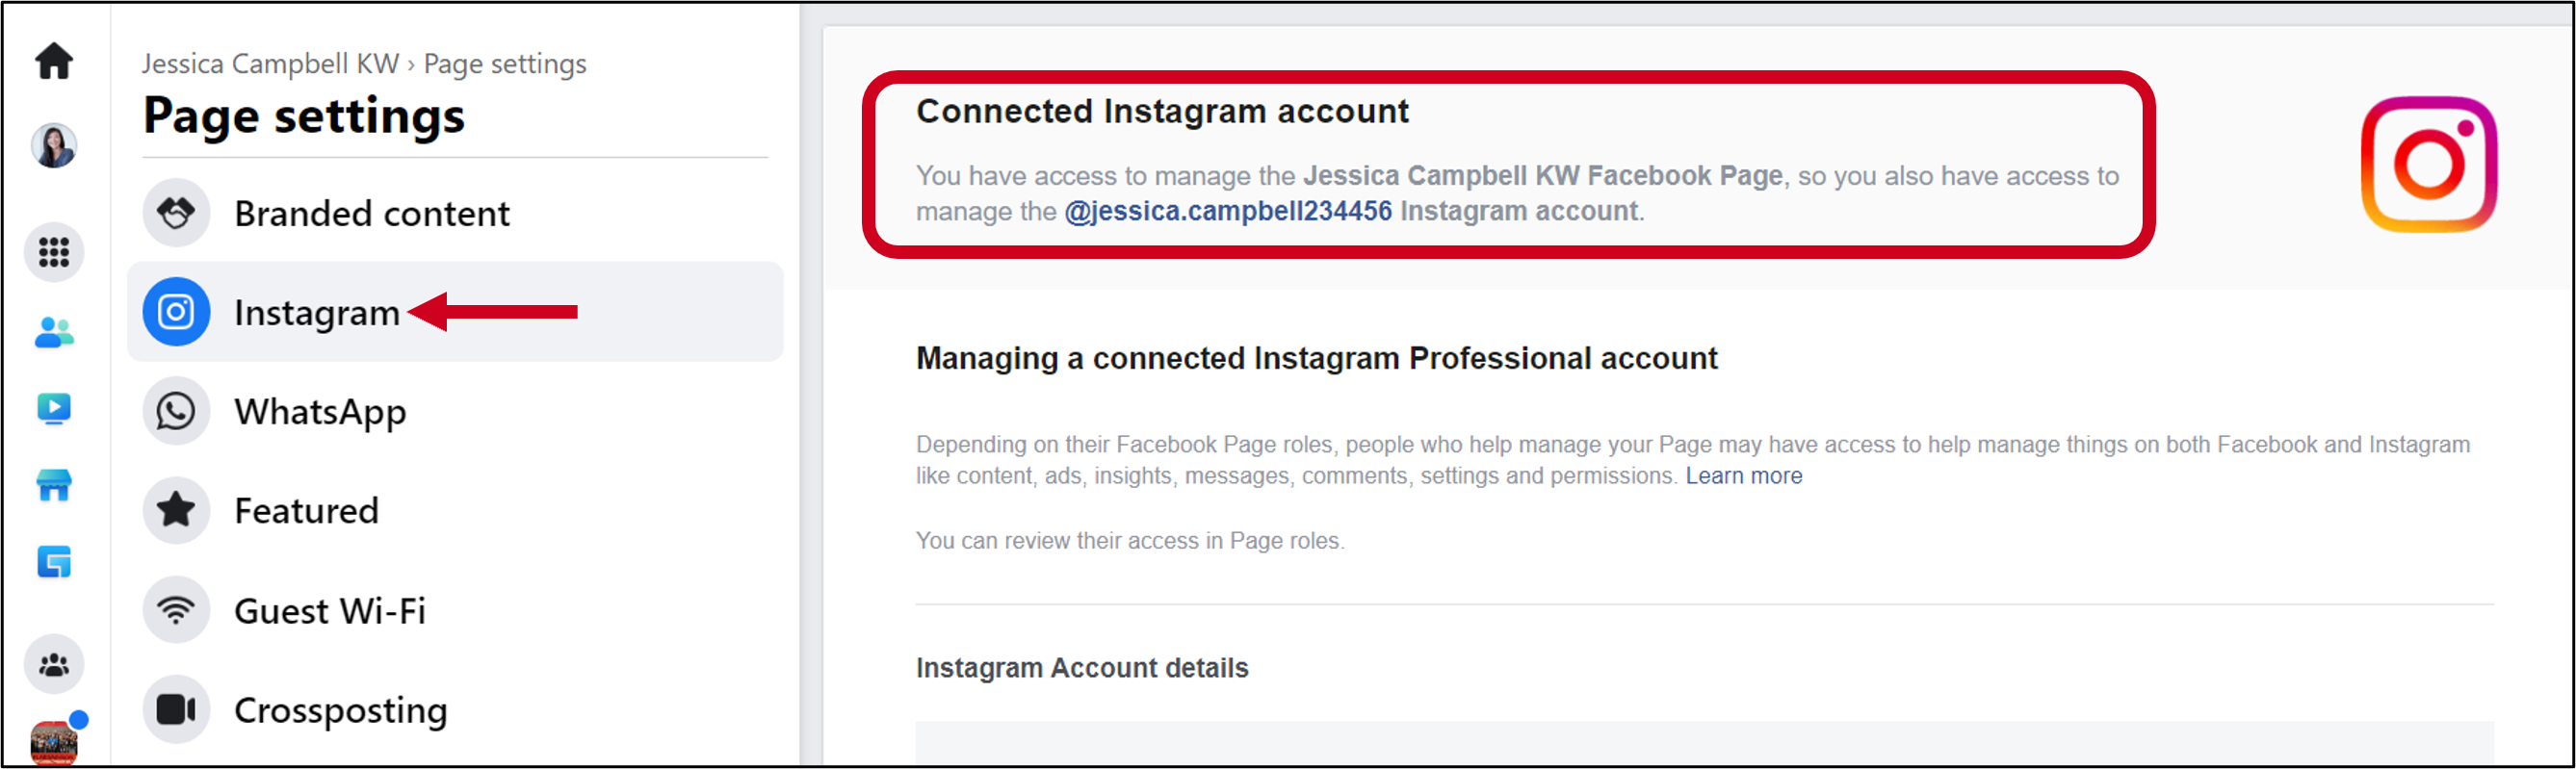Open the Marketplace storefront icon
The image size is (2576, 769).
point(54,486)
